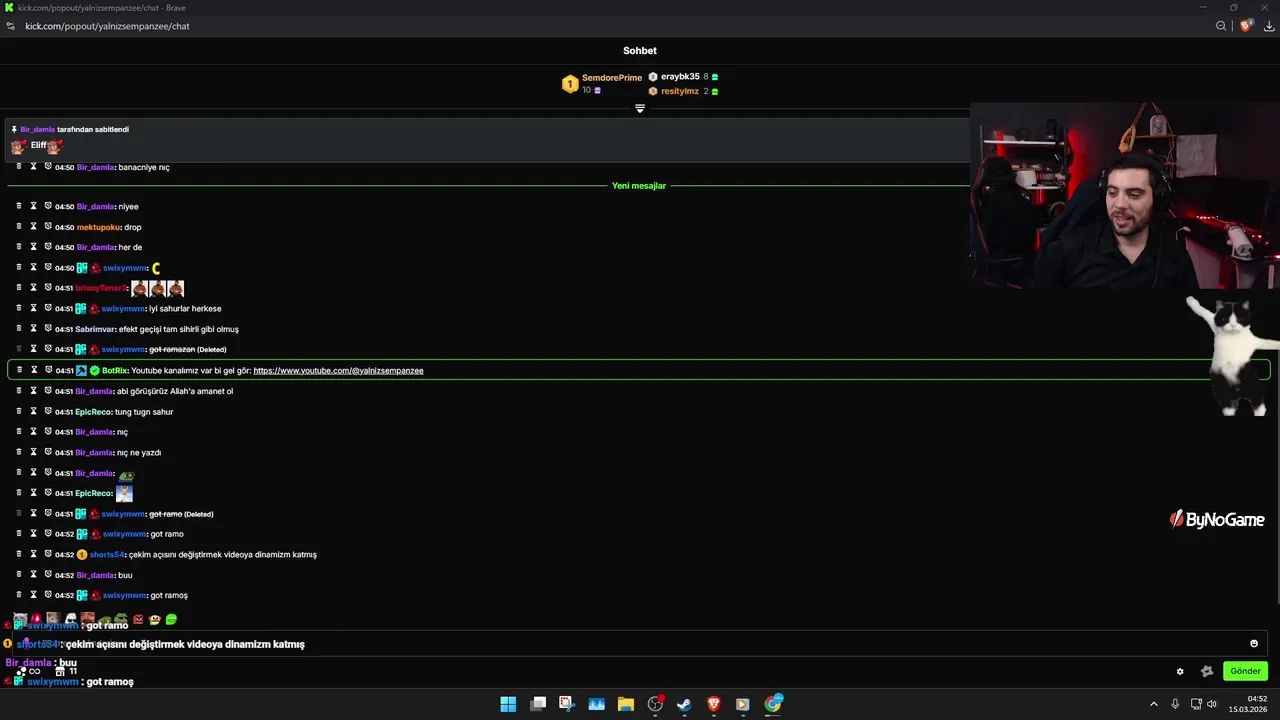Delete the BotRix YouTube message
Image resolution: width=1280 pixels, height=720 pixels.
18,370
